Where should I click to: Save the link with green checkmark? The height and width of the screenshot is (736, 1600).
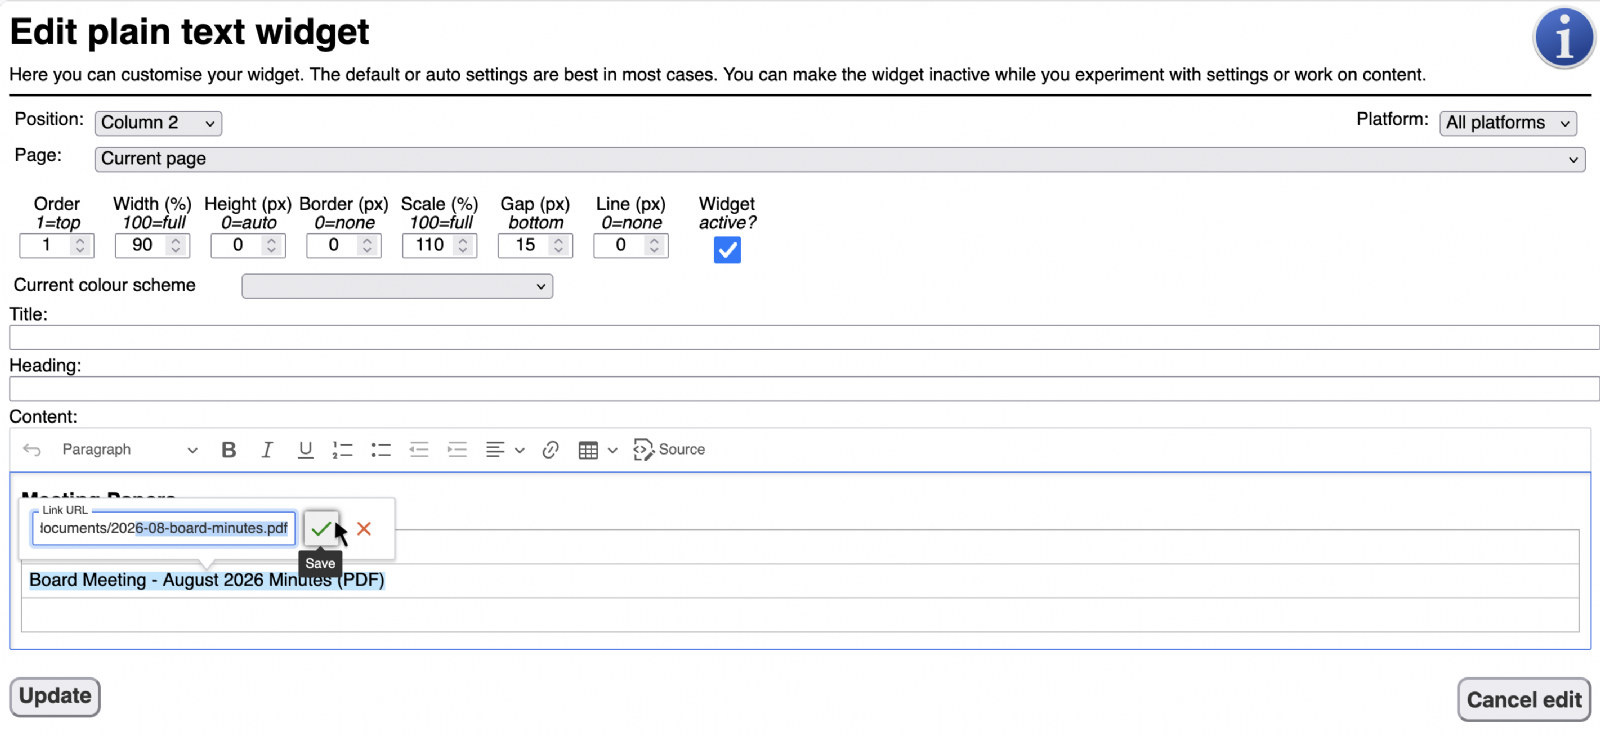pyautogui.click(x=321, y=529)
